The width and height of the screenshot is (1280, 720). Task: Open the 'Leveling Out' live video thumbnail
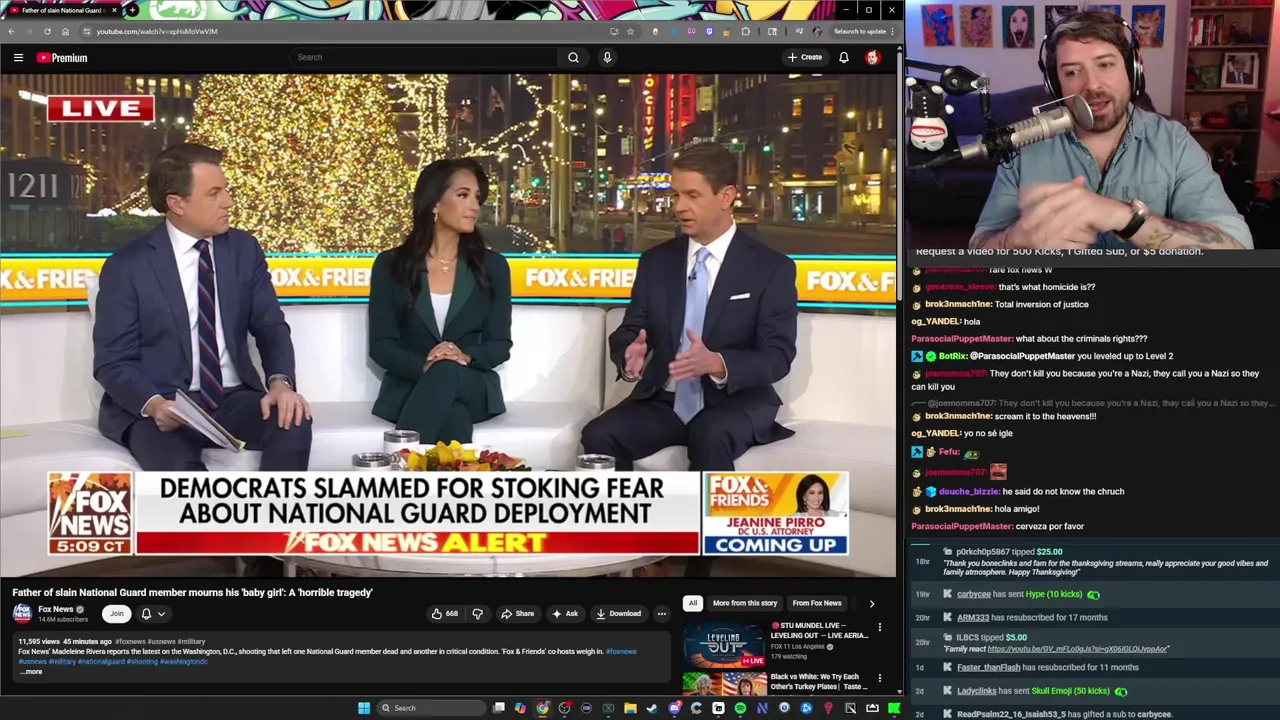pyautogui.click(x=724, y=644)
